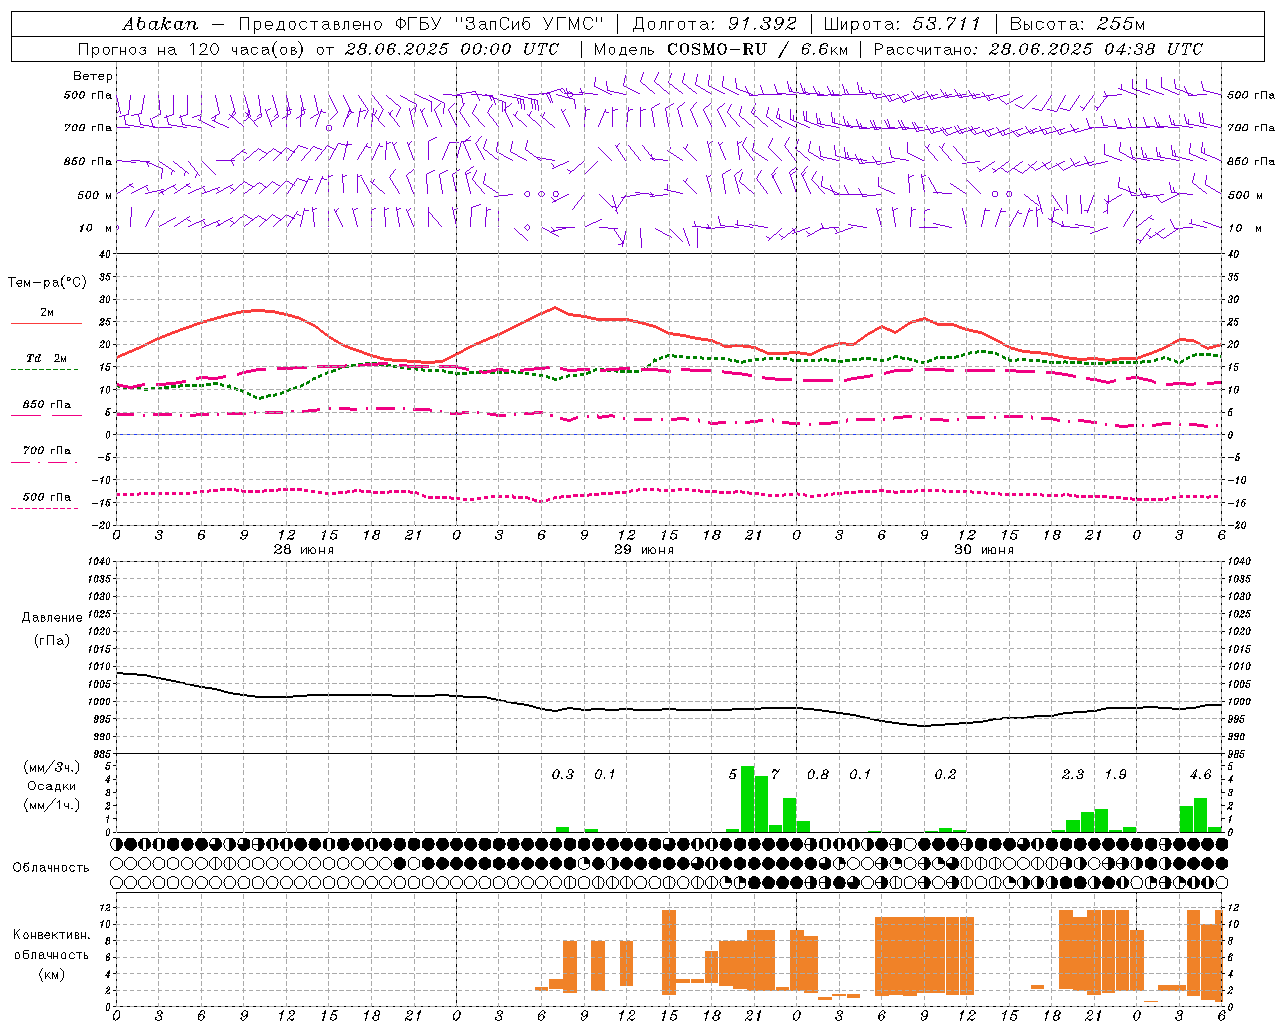Click the precipitation total "0.3"

tap(563, 774)
